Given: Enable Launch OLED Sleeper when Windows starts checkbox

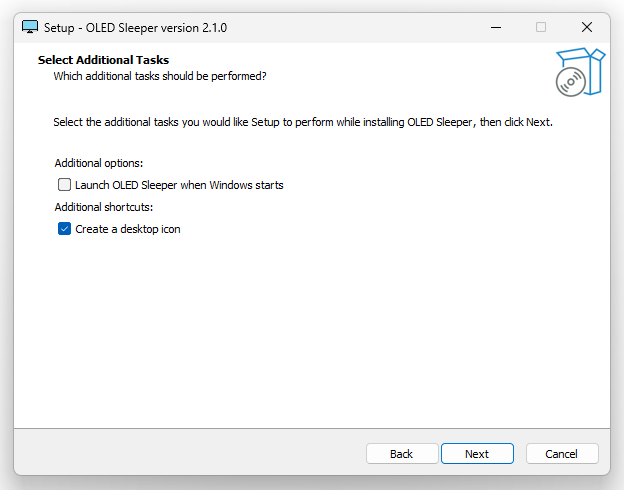Looking at the screenshot, I should point(65,185).
